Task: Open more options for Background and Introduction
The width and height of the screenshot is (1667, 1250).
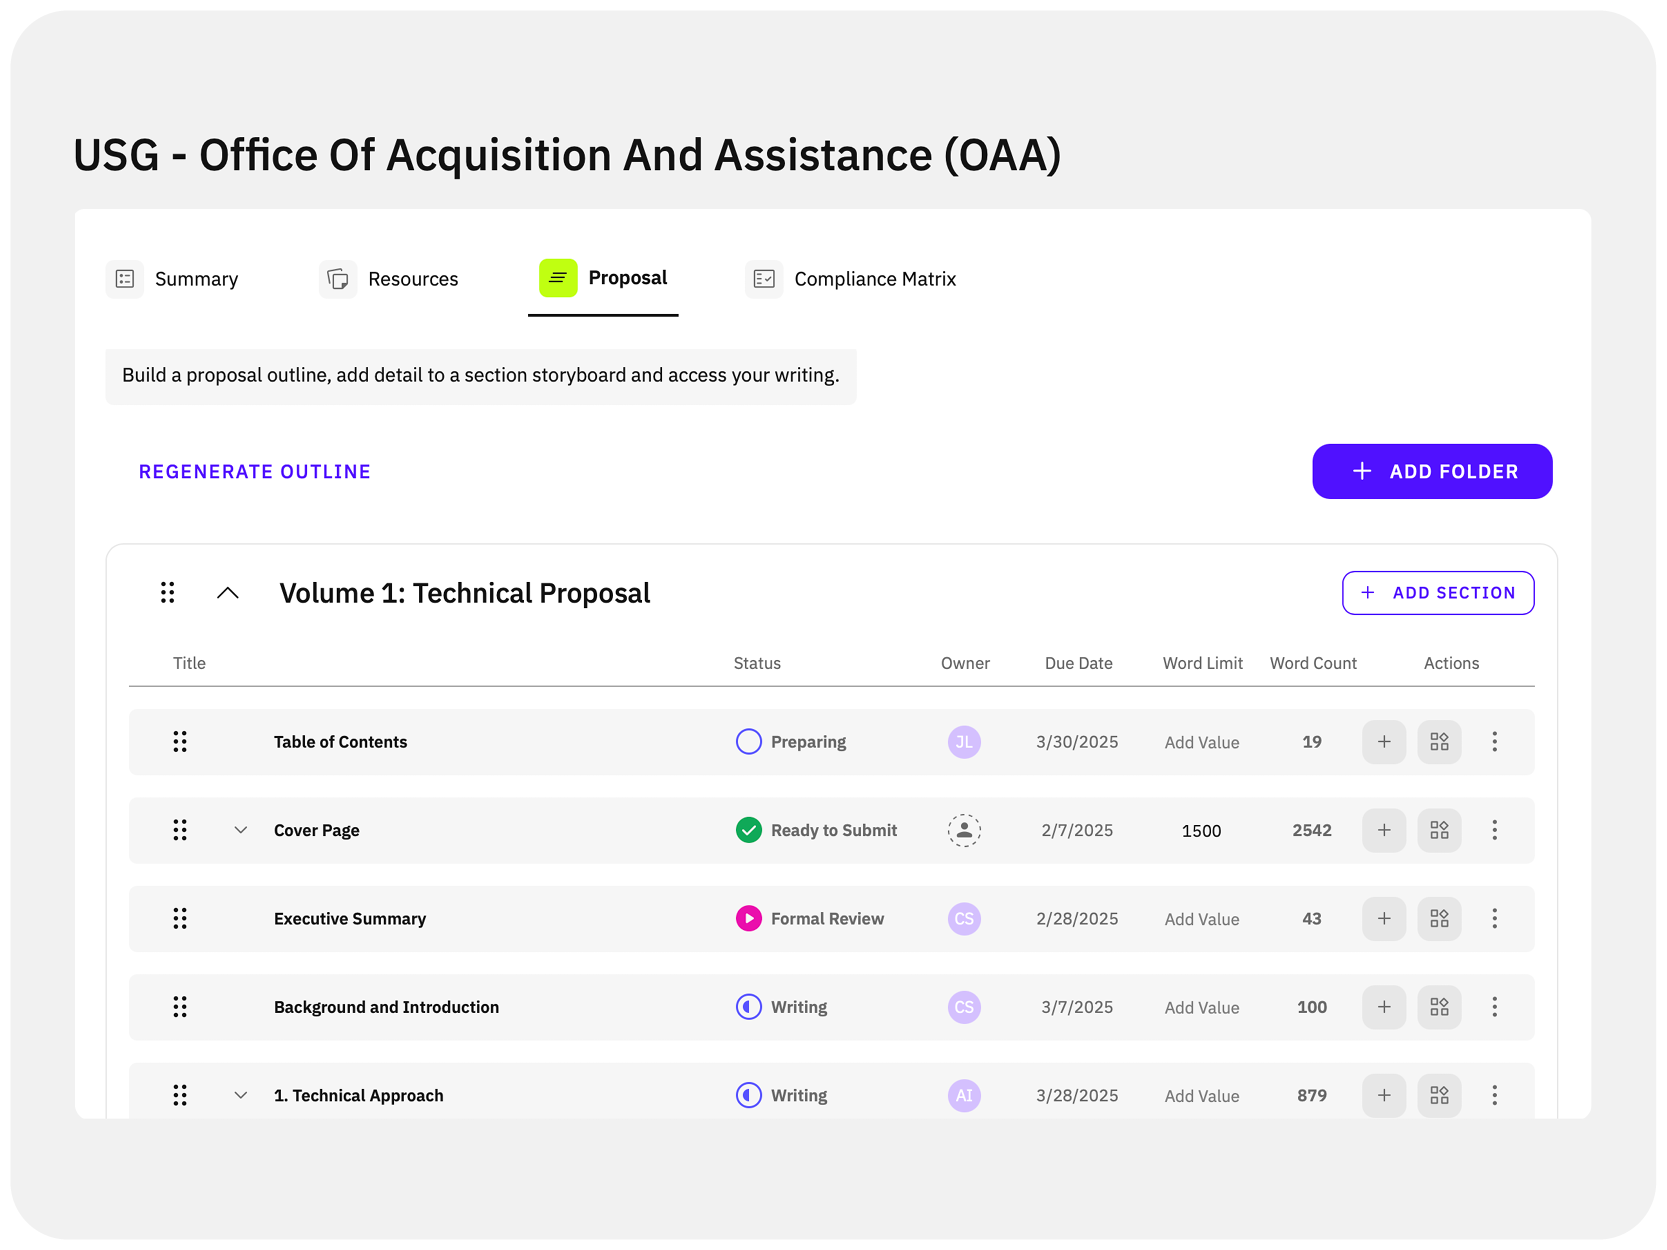Action: 1495,1007
